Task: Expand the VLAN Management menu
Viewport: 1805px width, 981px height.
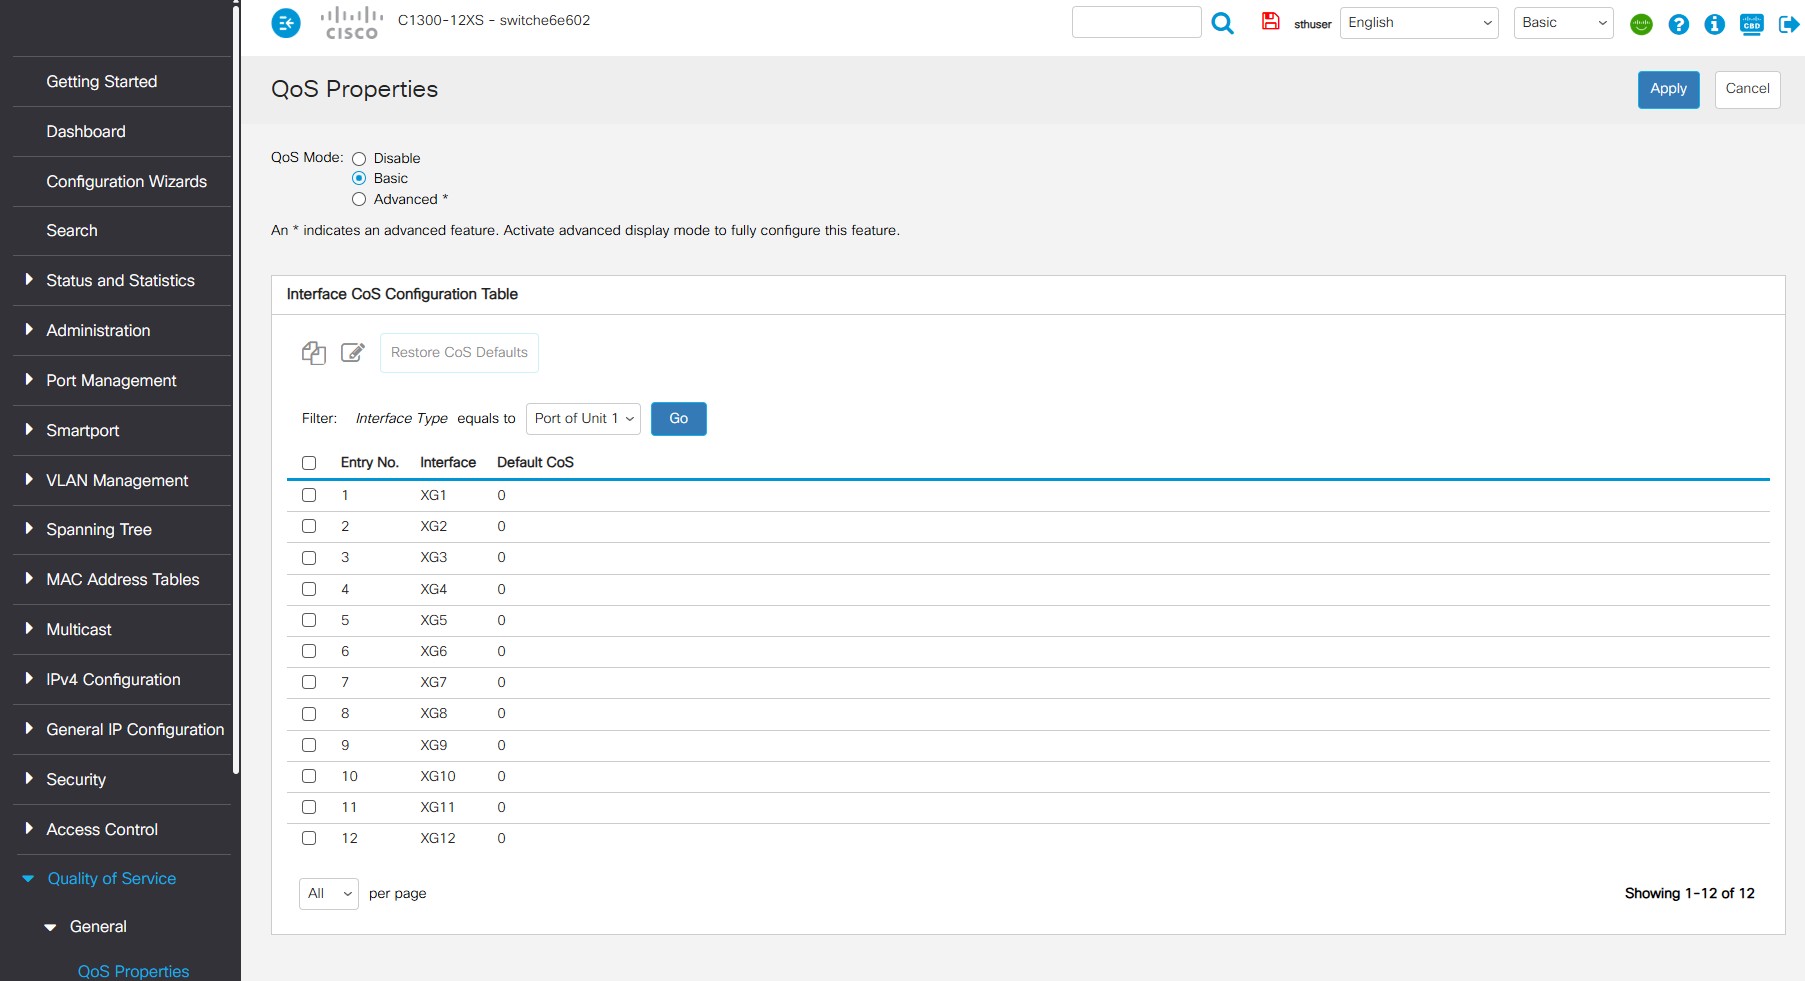Action: coord(116,481)
